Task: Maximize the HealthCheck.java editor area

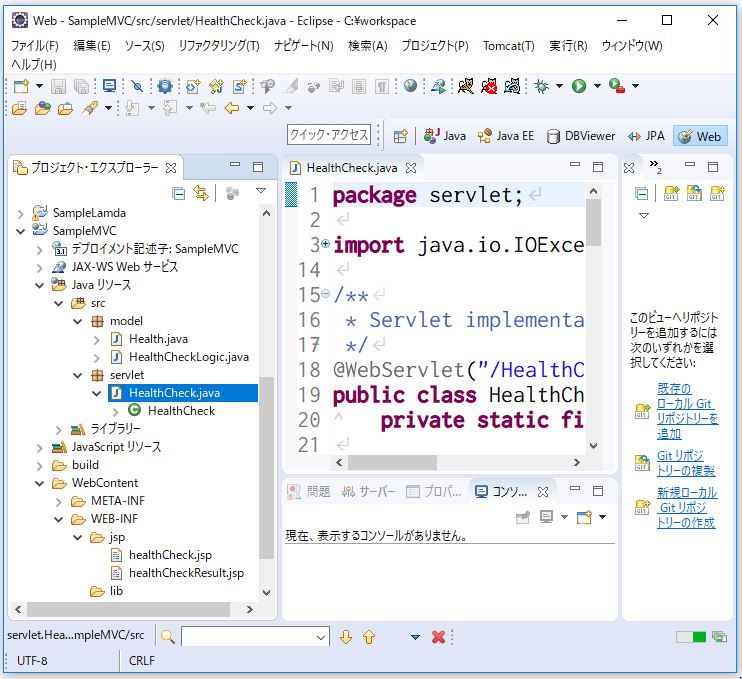Action: click(598, 167)
